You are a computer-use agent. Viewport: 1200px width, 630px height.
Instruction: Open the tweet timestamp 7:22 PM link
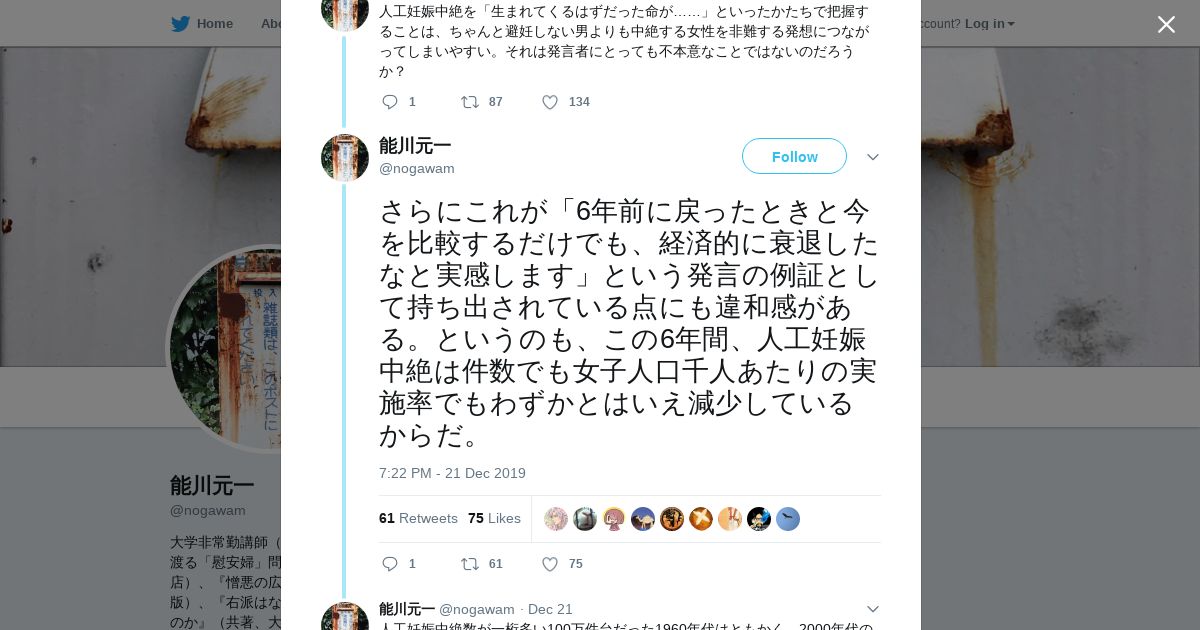click(x=452, y=473)
